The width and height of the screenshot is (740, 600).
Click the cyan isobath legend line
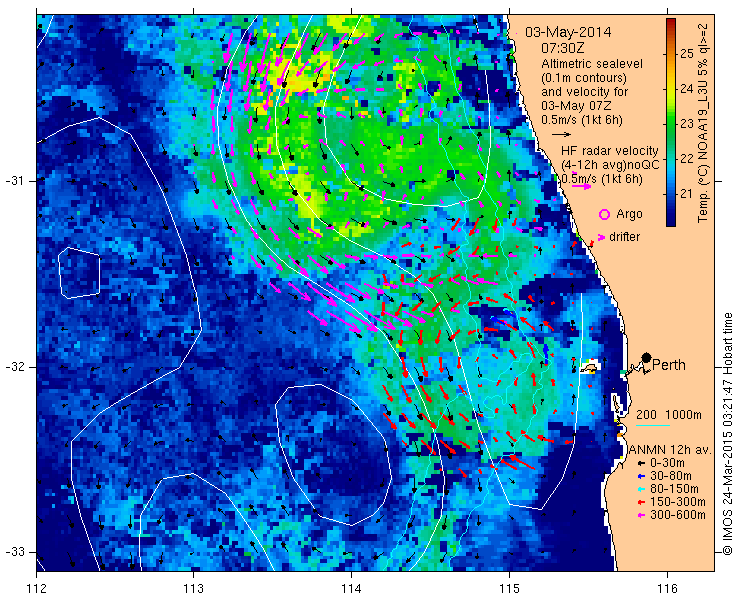tap(653, 426)
